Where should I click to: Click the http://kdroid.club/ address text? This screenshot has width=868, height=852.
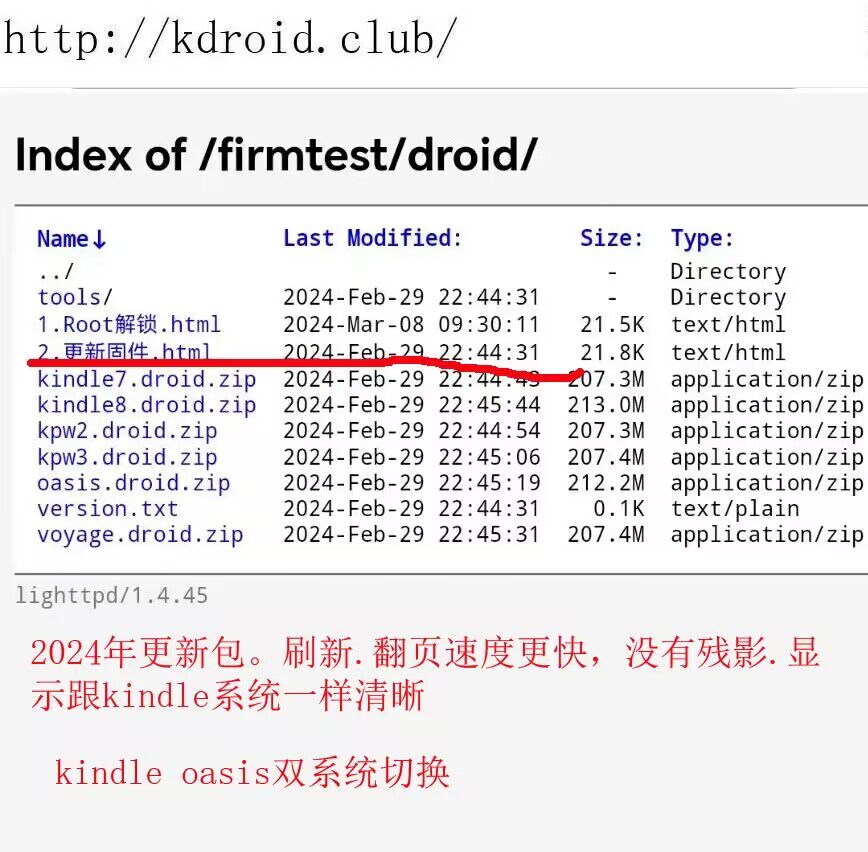[230, 38]
